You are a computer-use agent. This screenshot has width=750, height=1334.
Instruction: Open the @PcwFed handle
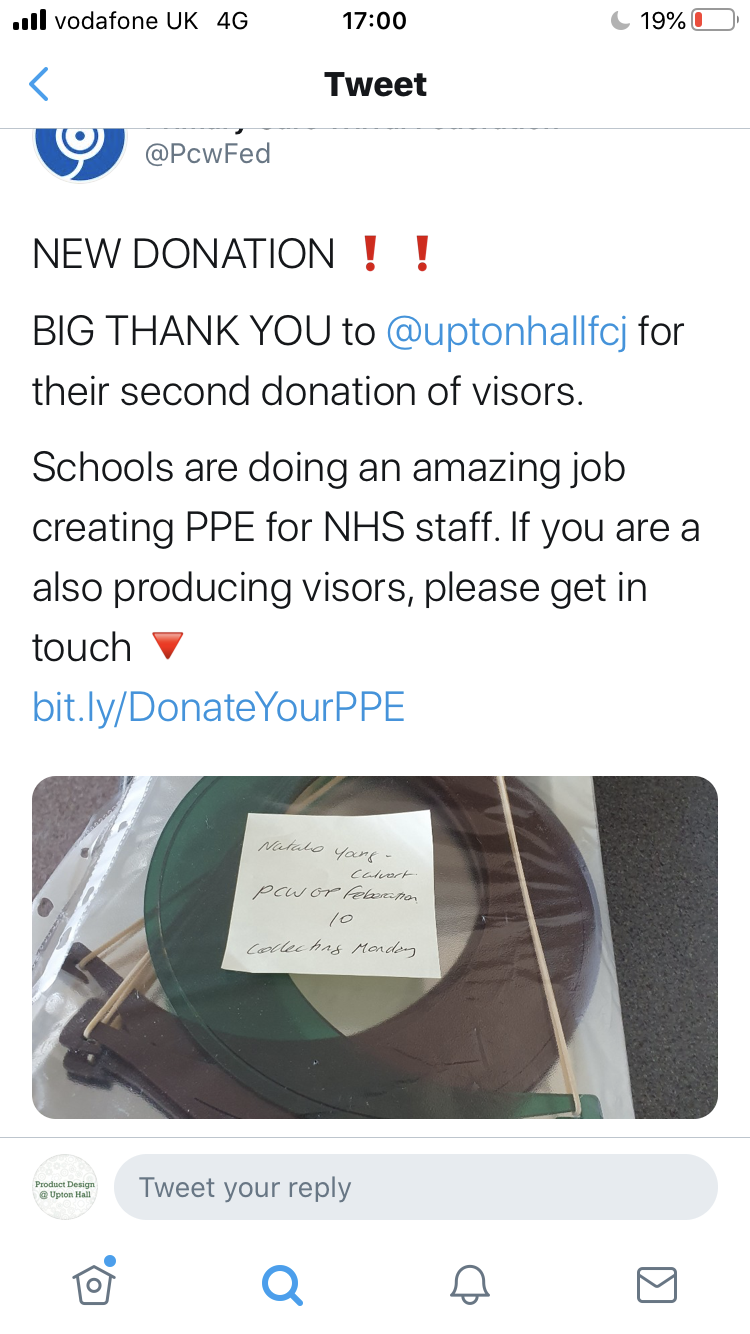(208, 154)
